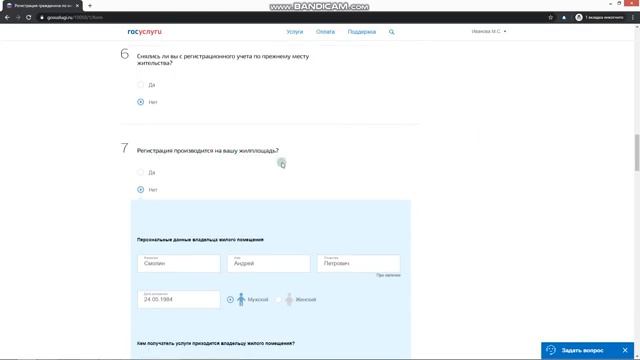Open the Оплата menu item
The width and height of the screenshot is (640, 360).
point(325,32)
